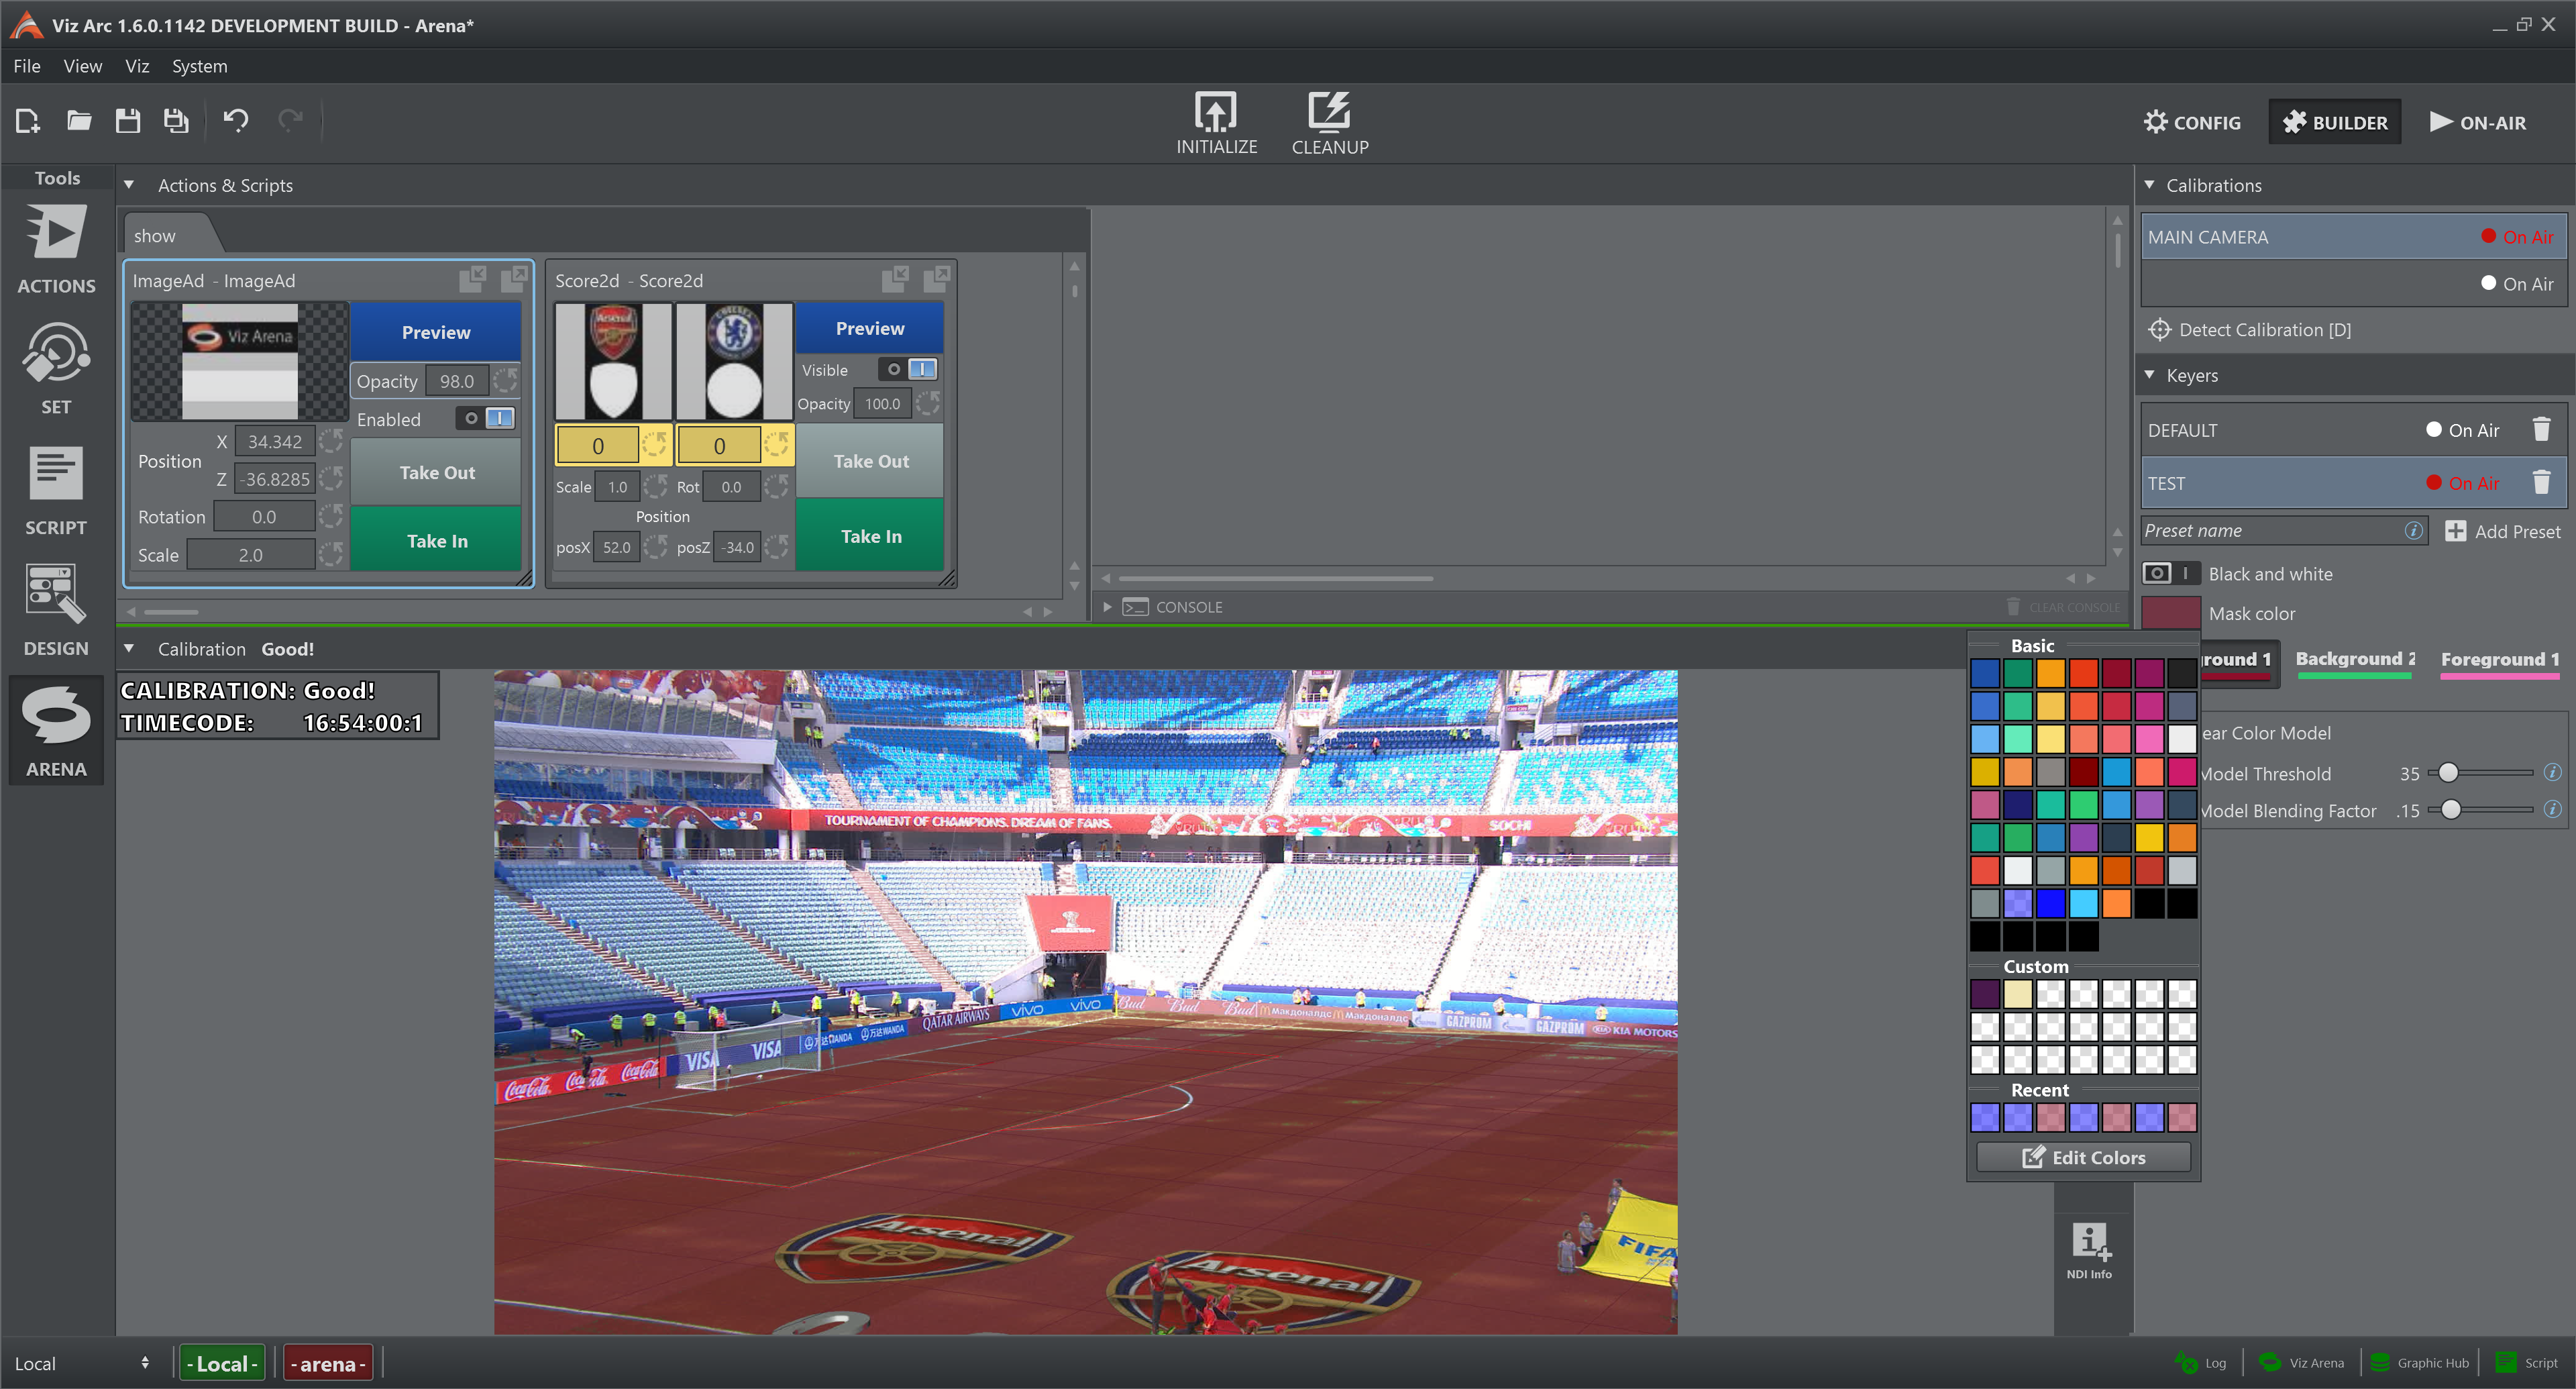Toggle the ImageAd Enabled switch
This screenshot has width=2576, height=1389.
tap(487, 419)
